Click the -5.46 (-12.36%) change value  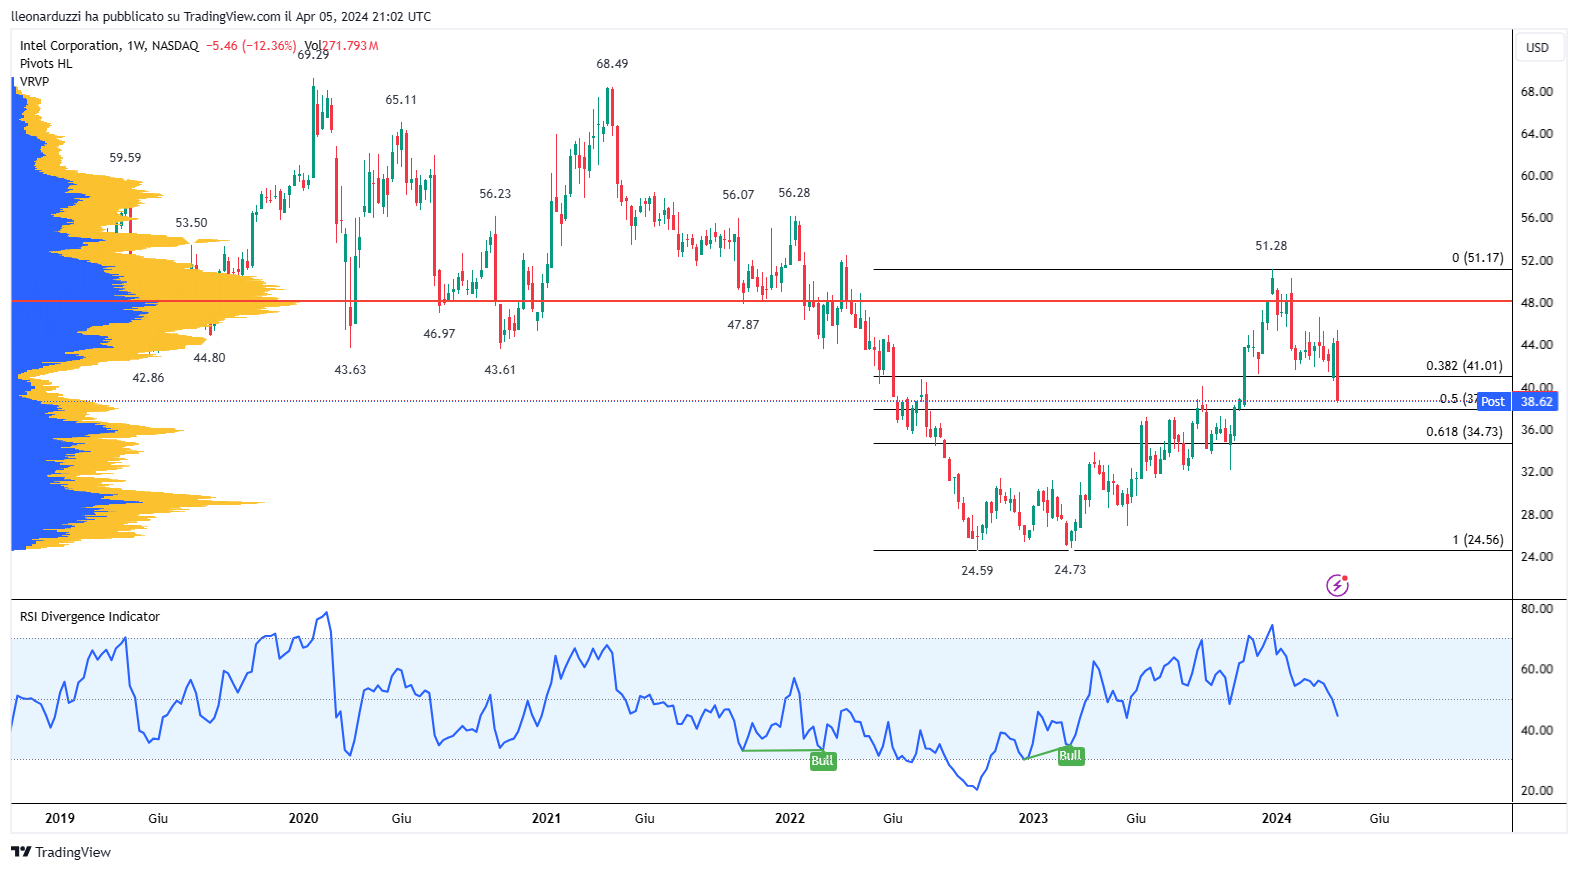[251, 45]
